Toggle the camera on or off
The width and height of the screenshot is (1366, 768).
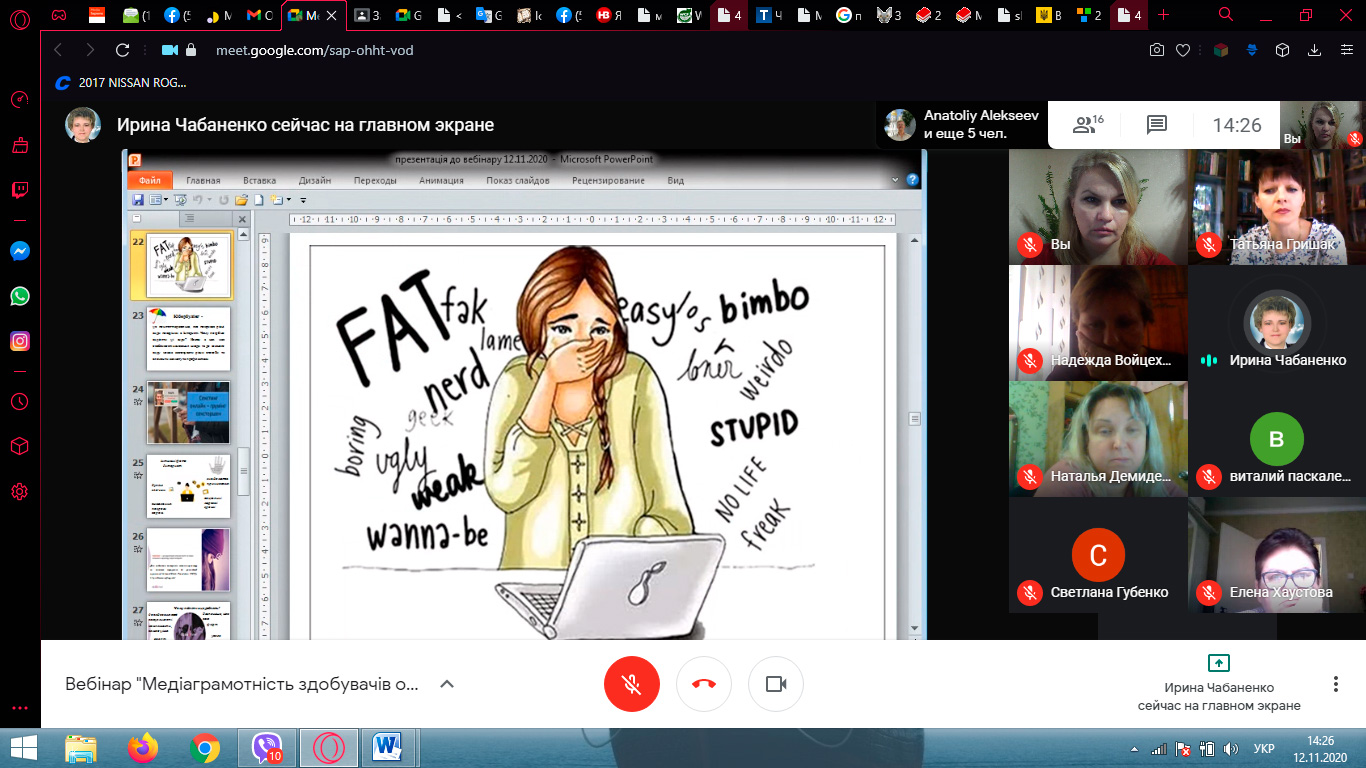click(x=776, y=684)
